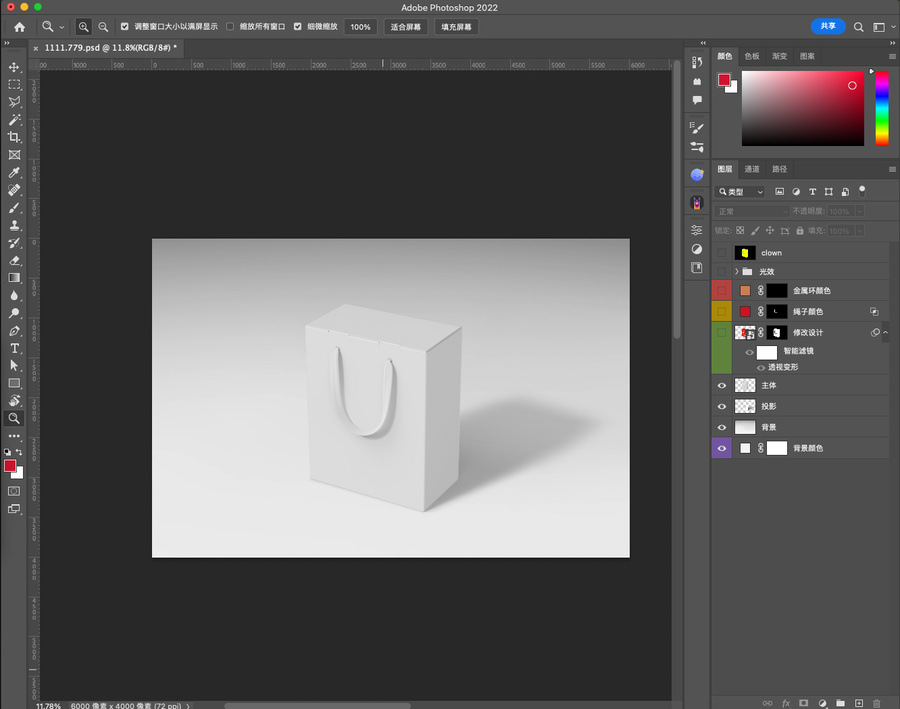Create a new layer icon
The width and height of the screenshot is (900, 709).
(859, 703)
